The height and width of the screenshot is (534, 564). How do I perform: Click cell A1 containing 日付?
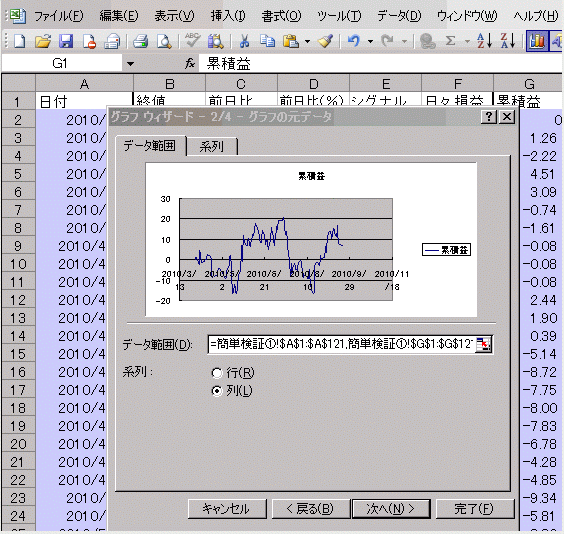(85, 100)
